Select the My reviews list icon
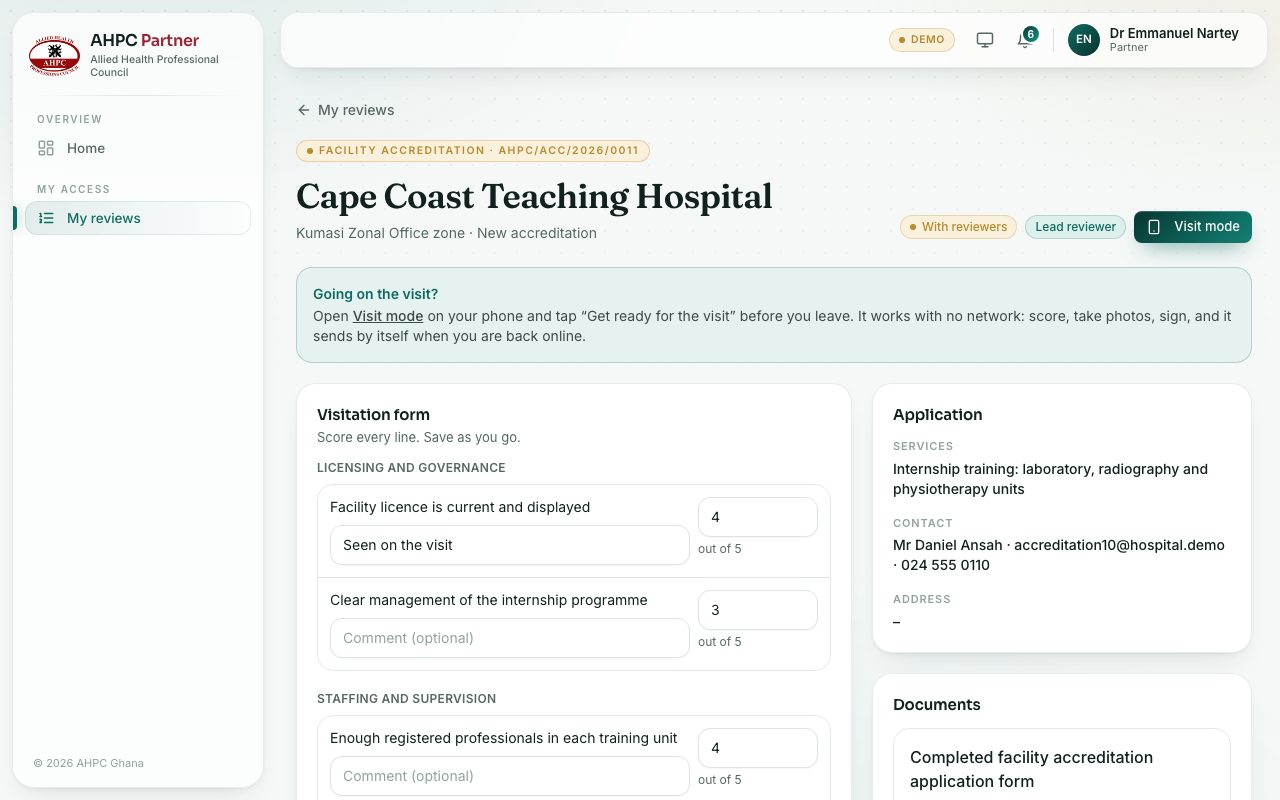 (x=46, y=218)
